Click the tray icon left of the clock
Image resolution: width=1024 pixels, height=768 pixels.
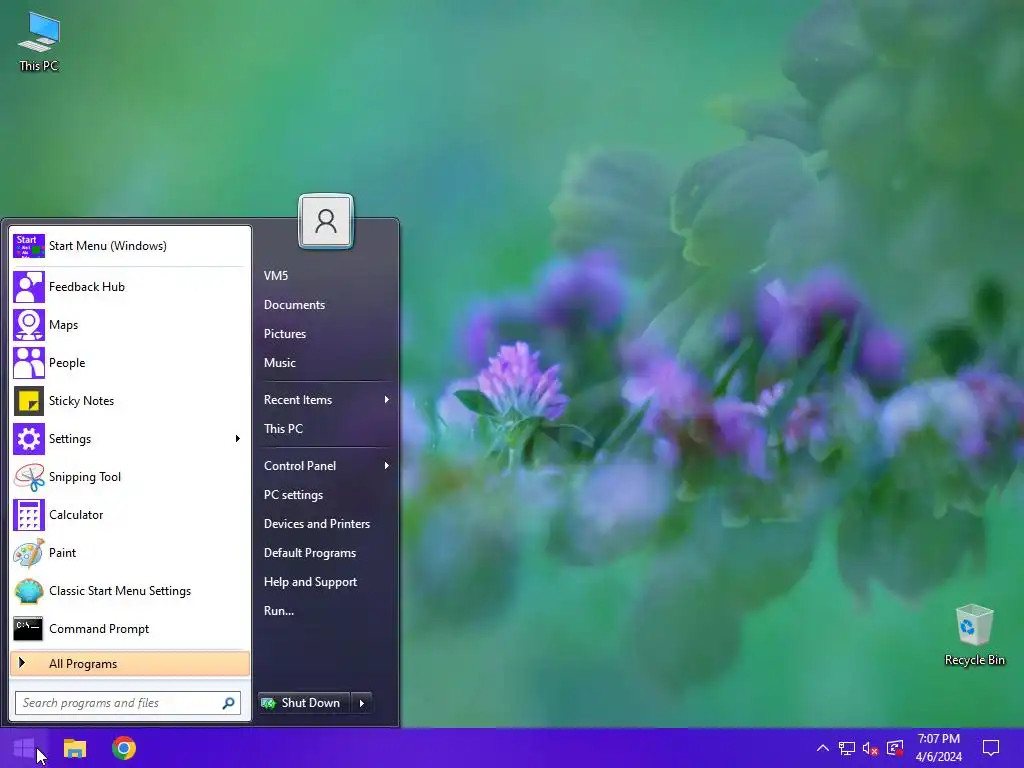tap(895, 748)
